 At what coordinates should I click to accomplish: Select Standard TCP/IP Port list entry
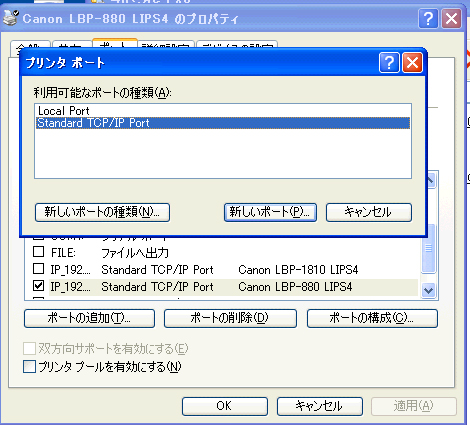click(223, 123)
